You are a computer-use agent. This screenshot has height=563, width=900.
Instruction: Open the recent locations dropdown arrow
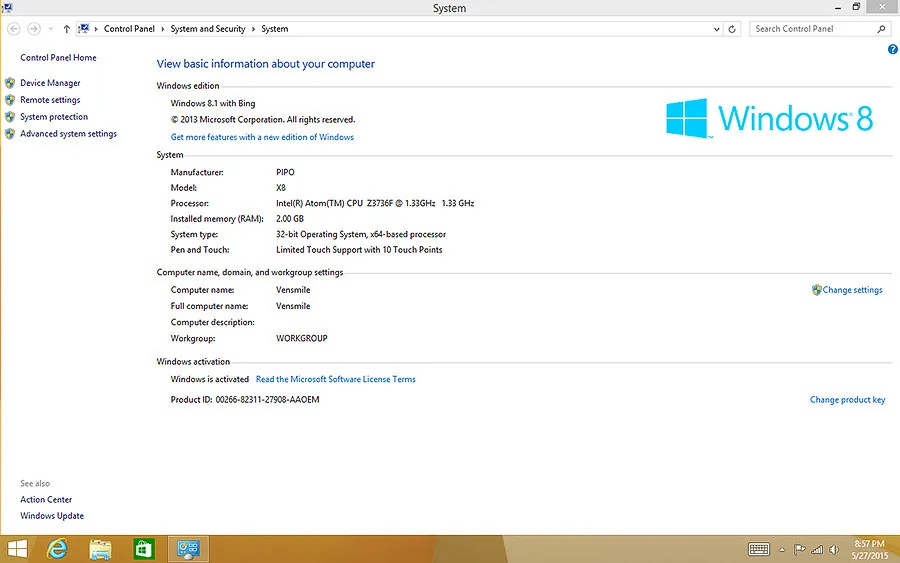click(x=51, y=29)
